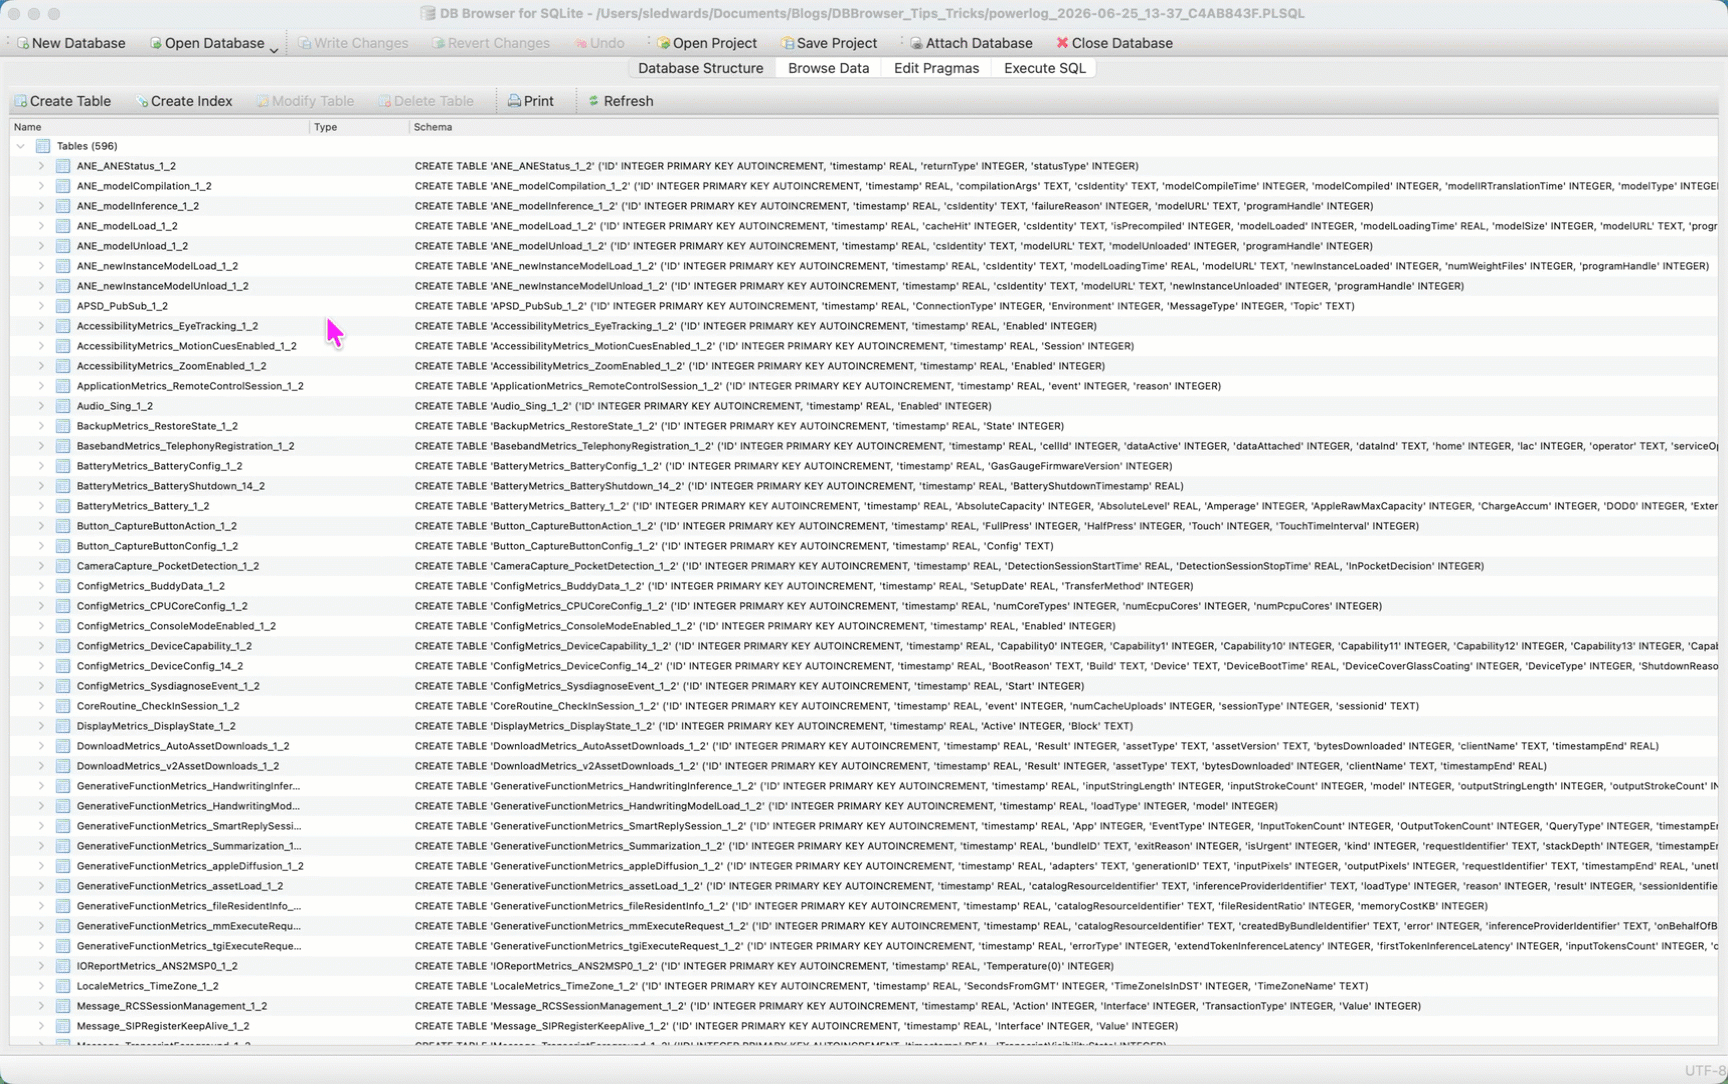This screenshot has height=1084, width=1728.
Task: Select ConfigMetrics_SysdiagnoseEvent_1_2 table name
Action: click(168, 686)
